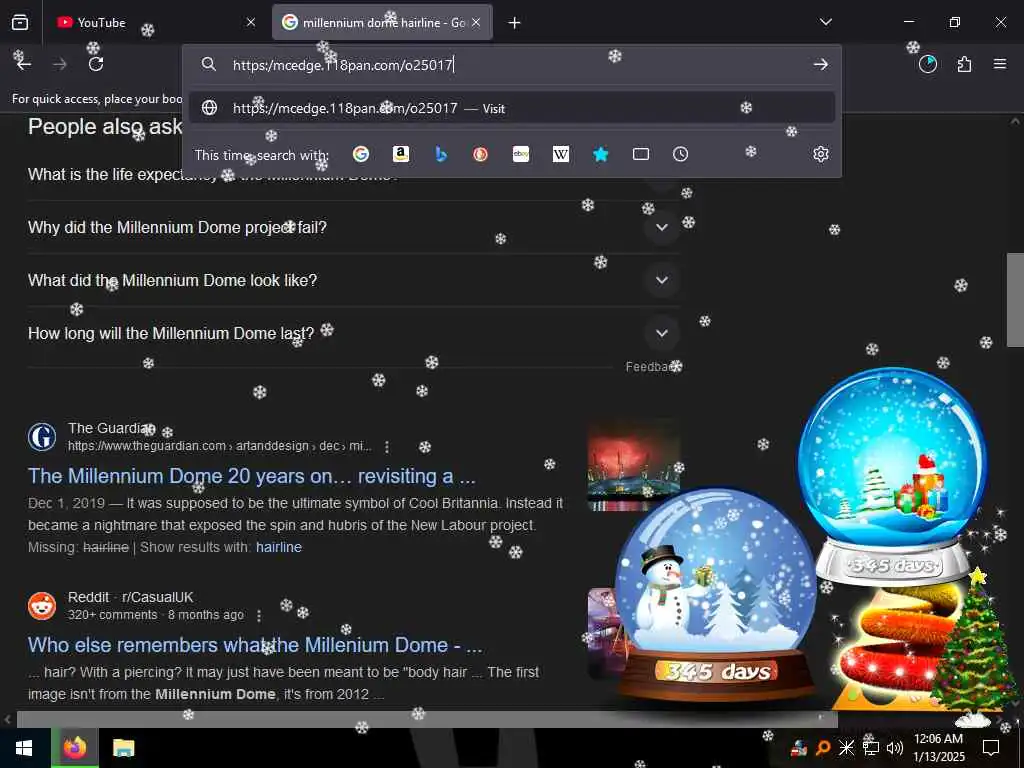Open Firefox from the taskbar
Viewport: 1024px width, 768px height.
(x=75, y=748)
